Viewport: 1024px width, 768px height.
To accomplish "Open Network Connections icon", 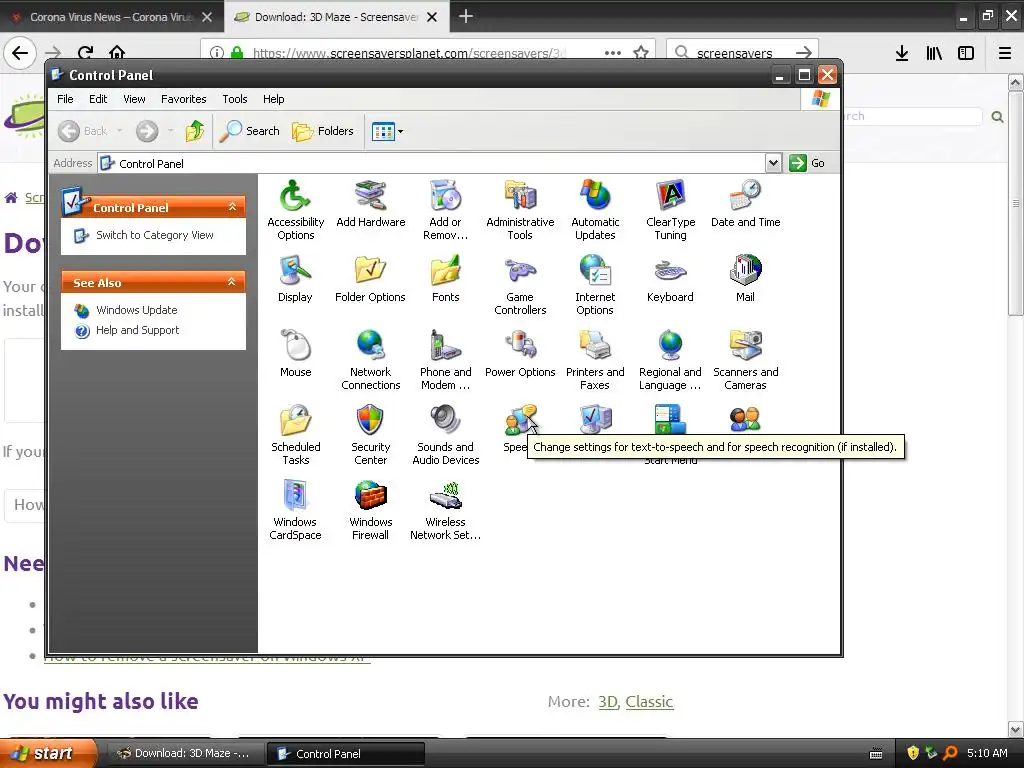I will [x=370, y=360].
